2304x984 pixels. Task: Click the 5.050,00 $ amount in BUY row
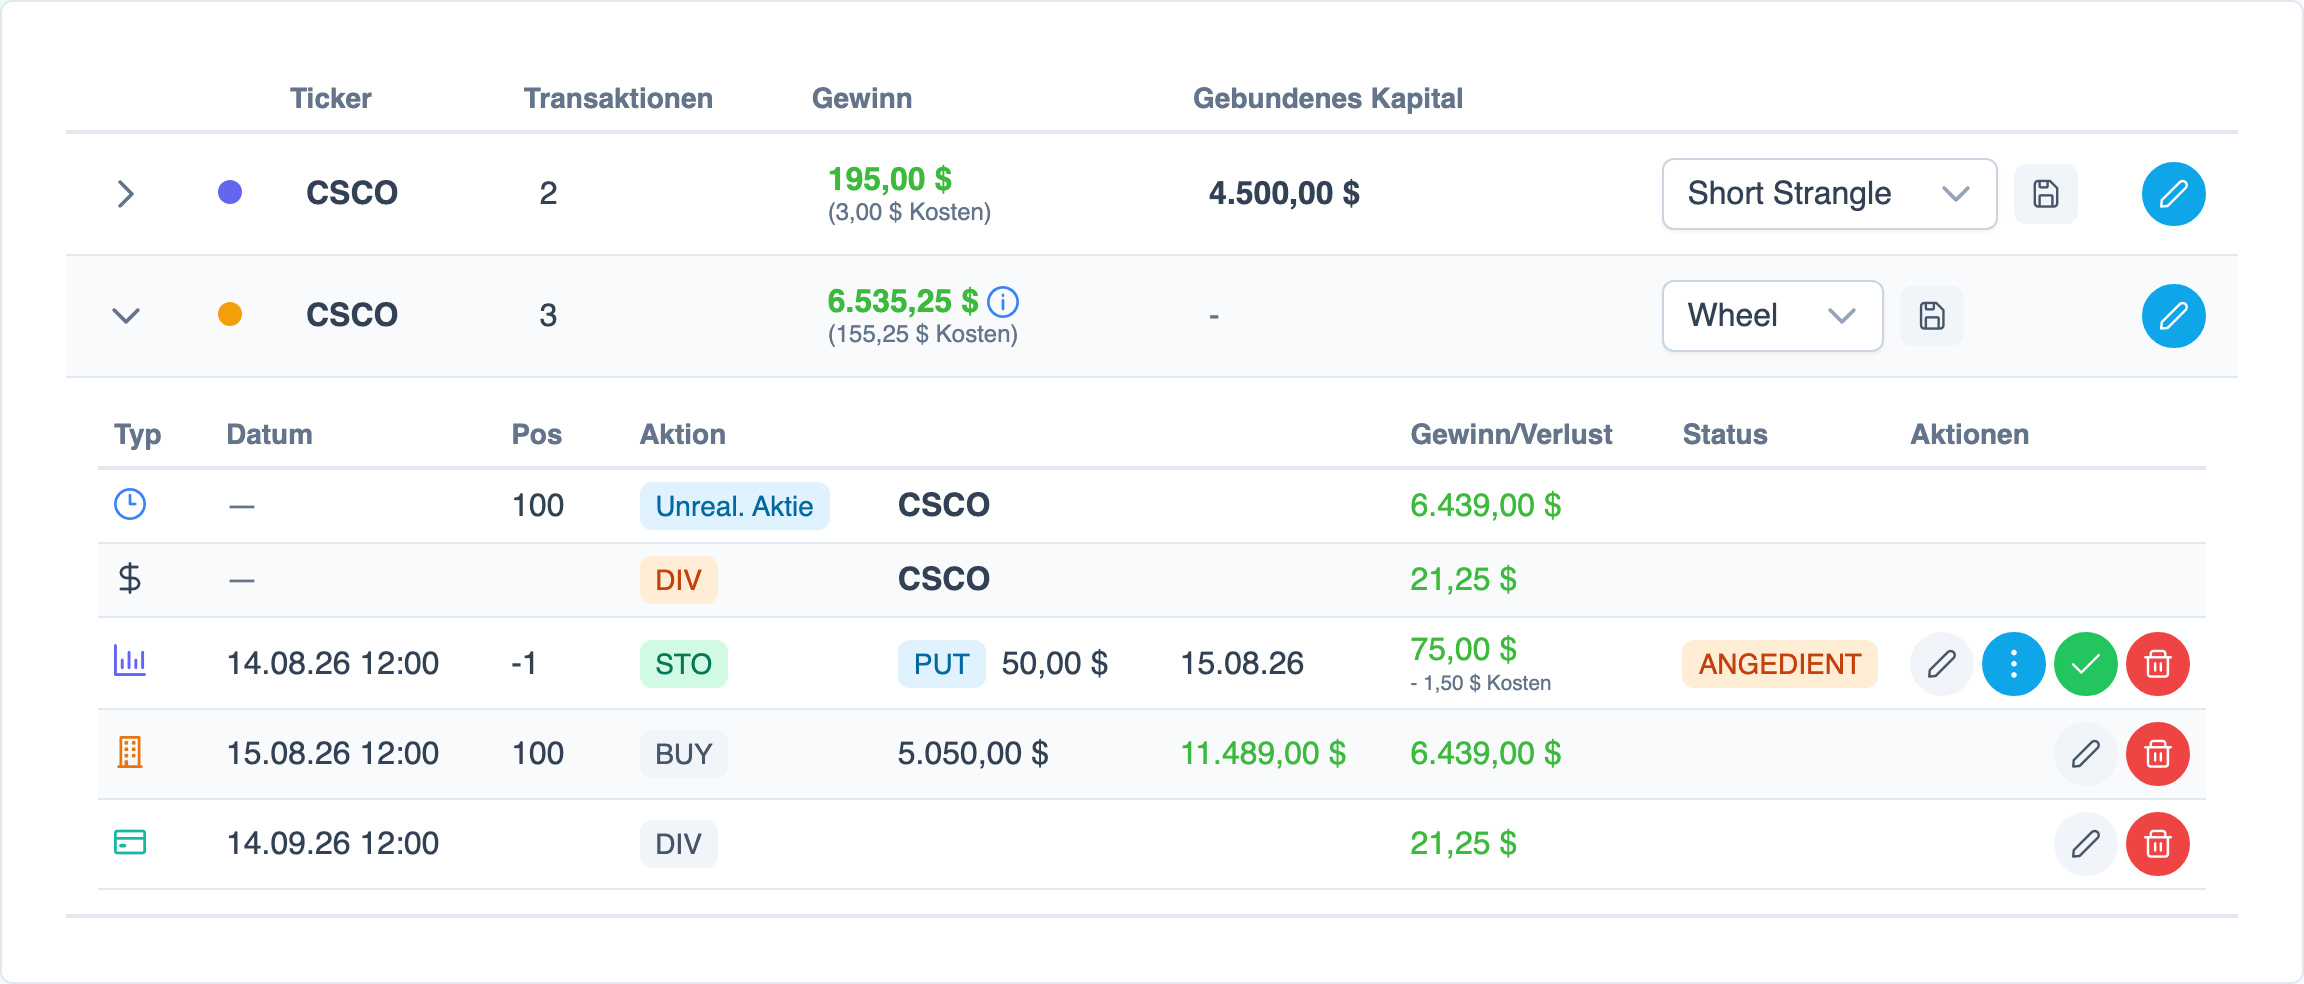pos(973,753)
